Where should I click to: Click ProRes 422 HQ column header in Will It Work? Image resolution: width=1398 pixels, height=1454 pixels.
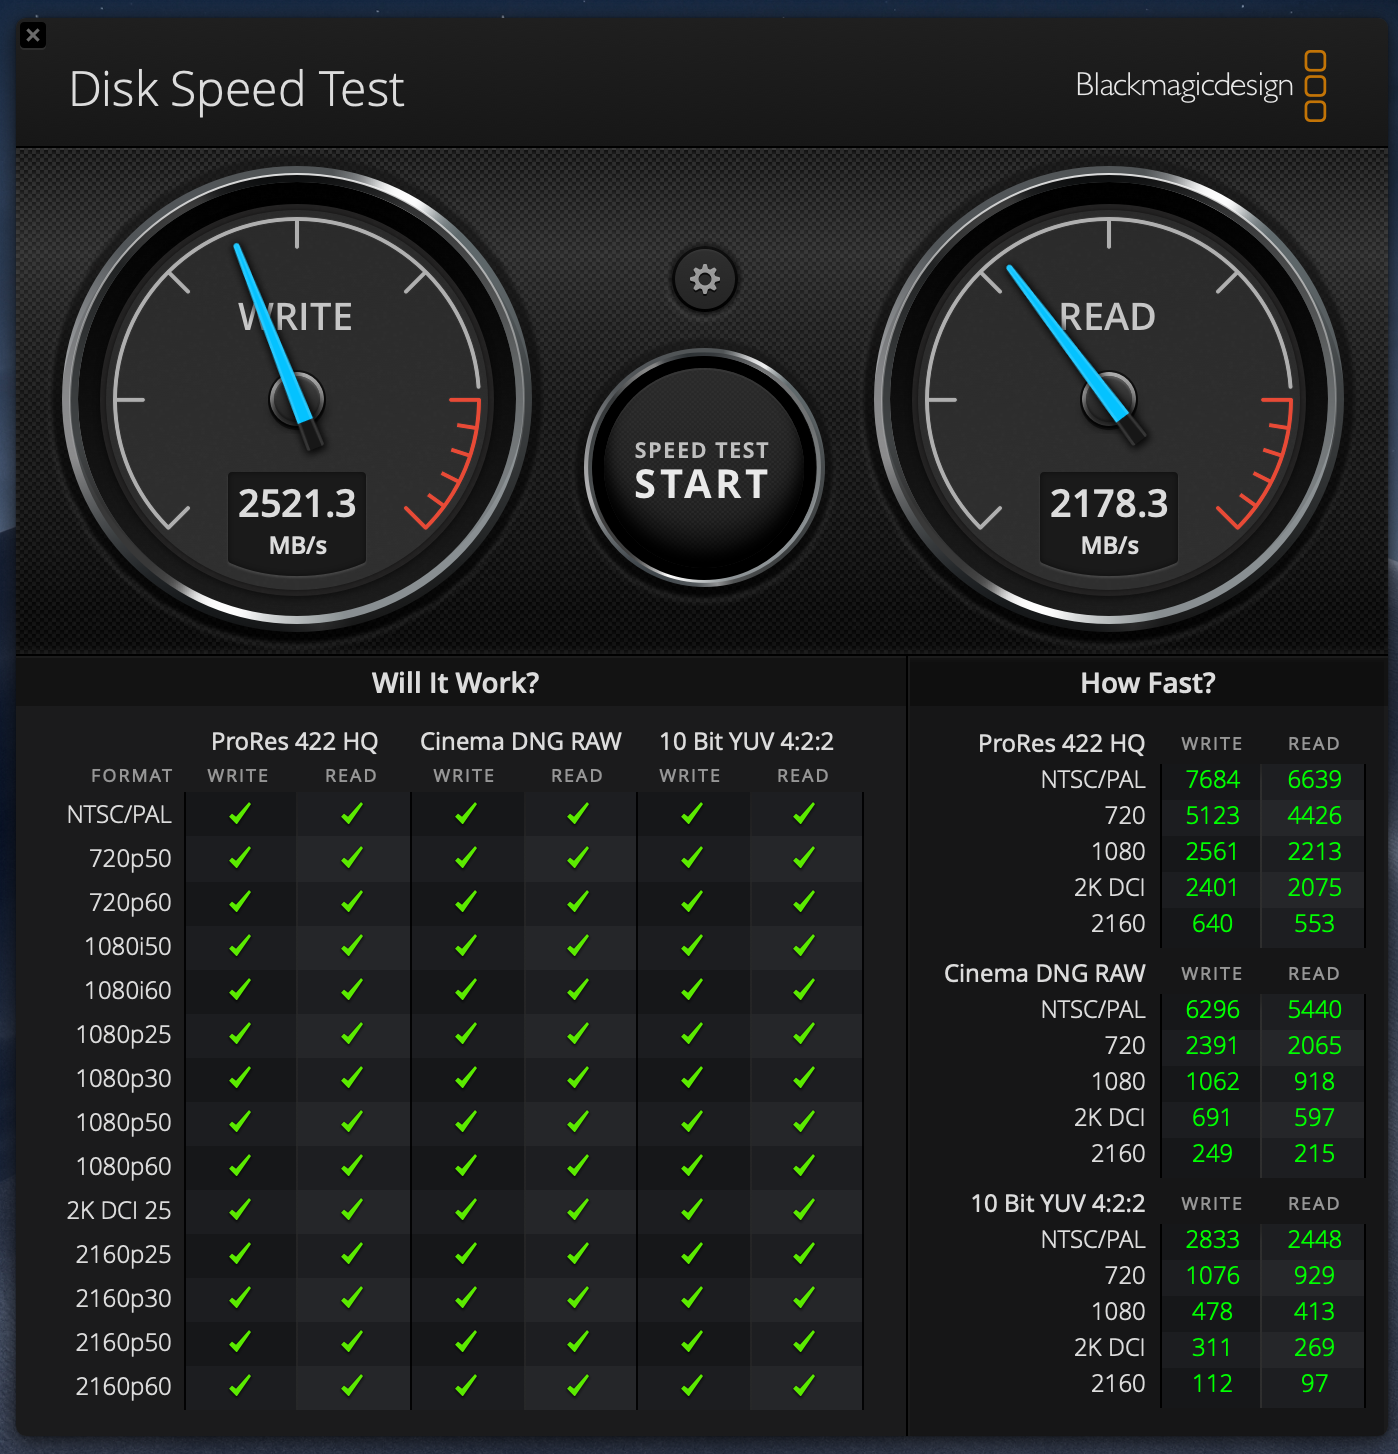point(295,742)
